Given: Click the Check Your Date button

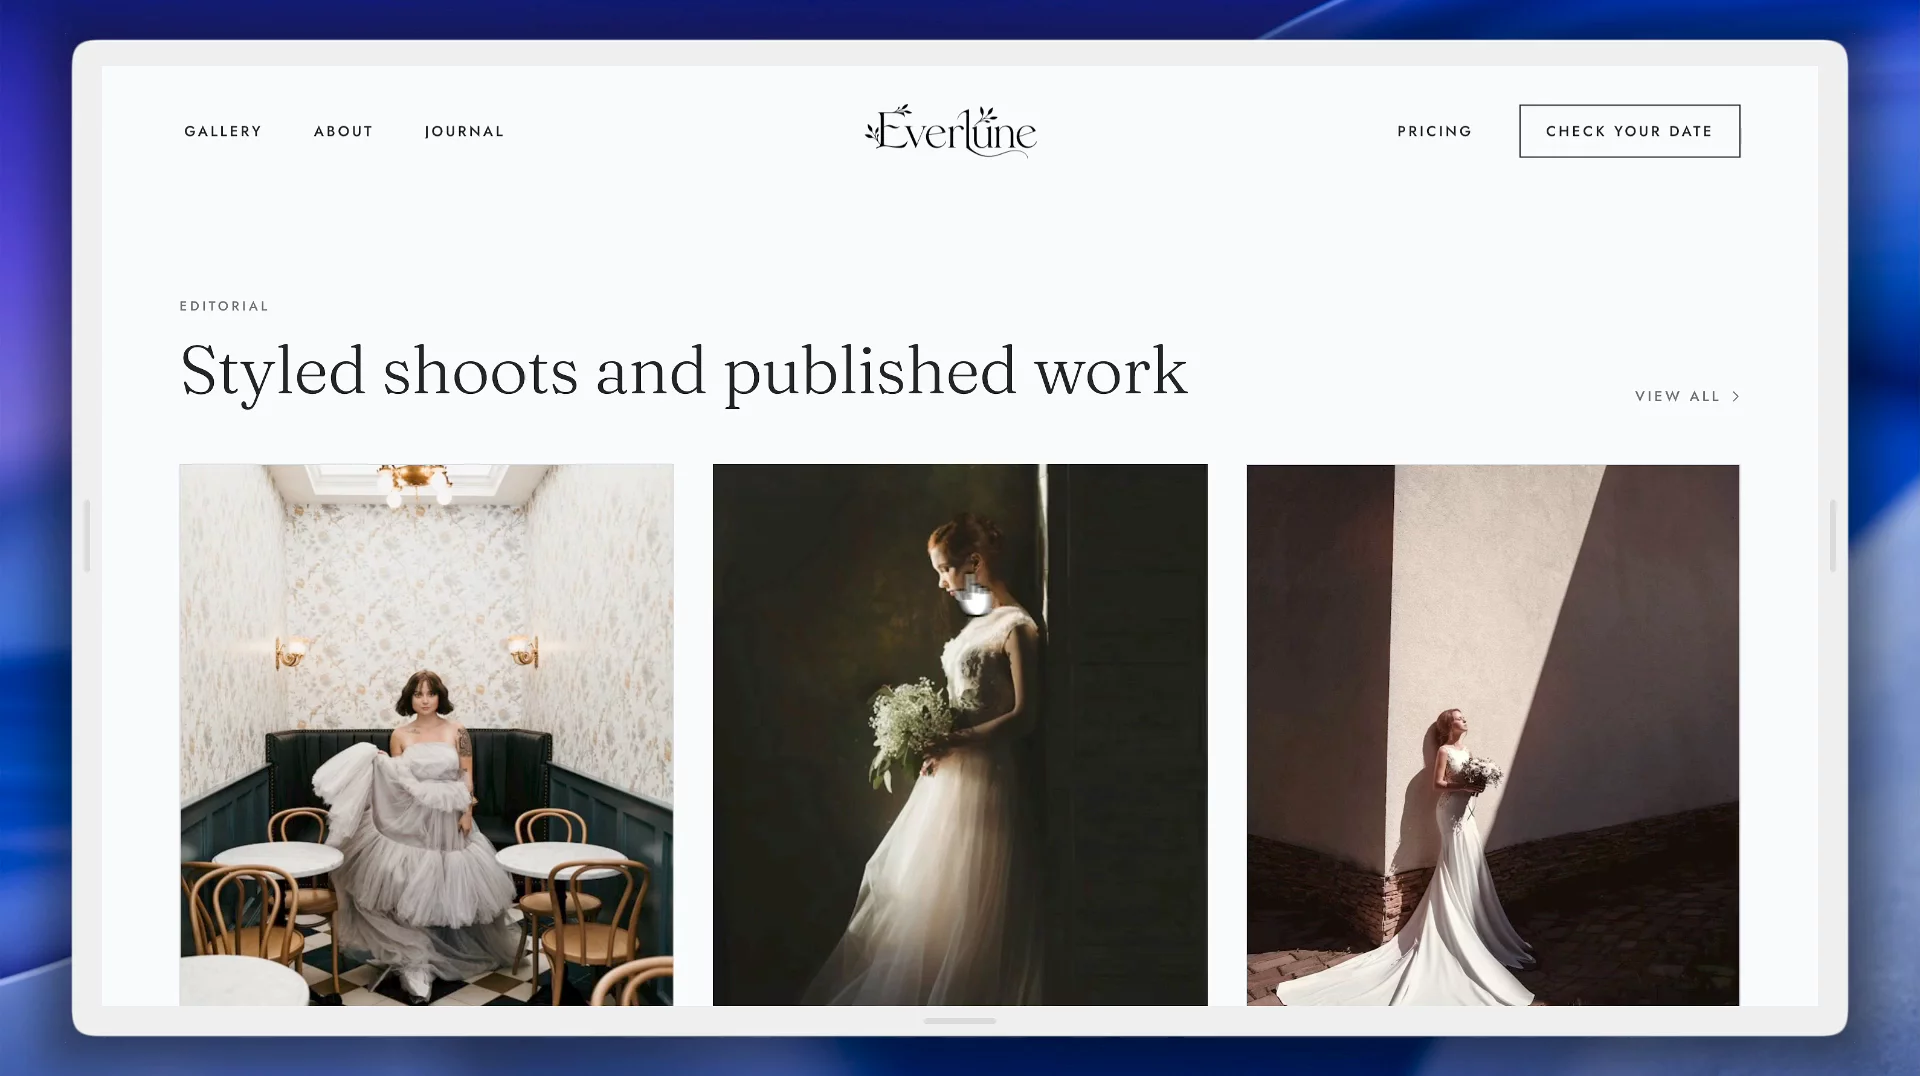Looking at the screenshot, I should pos(1629,131).
